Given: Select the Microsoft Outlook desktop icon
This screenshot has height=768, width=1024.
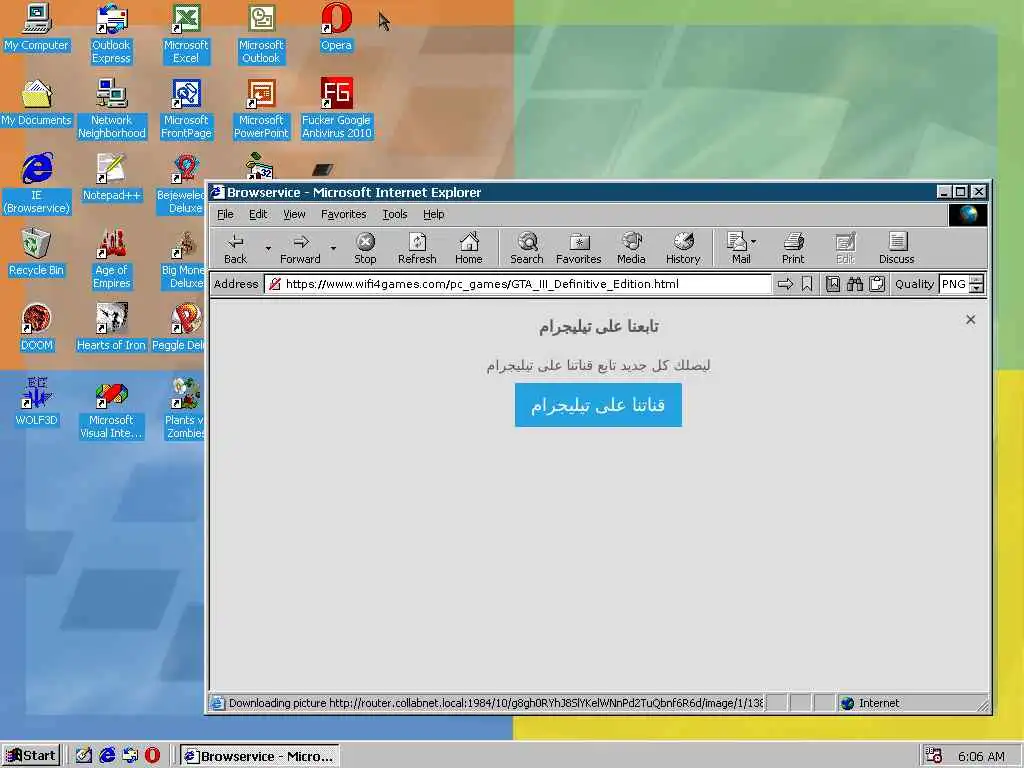Looking at the screenshot, I should 261,33.
